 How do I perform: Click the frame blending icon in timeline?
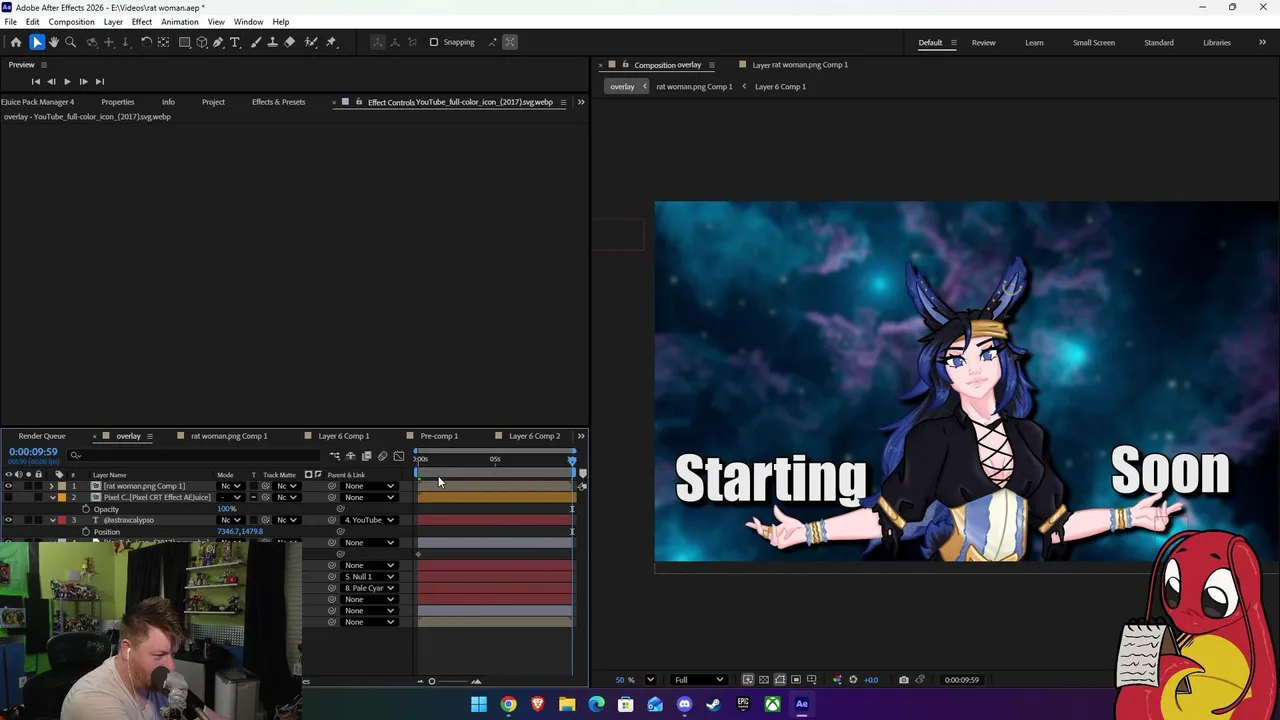366,456
